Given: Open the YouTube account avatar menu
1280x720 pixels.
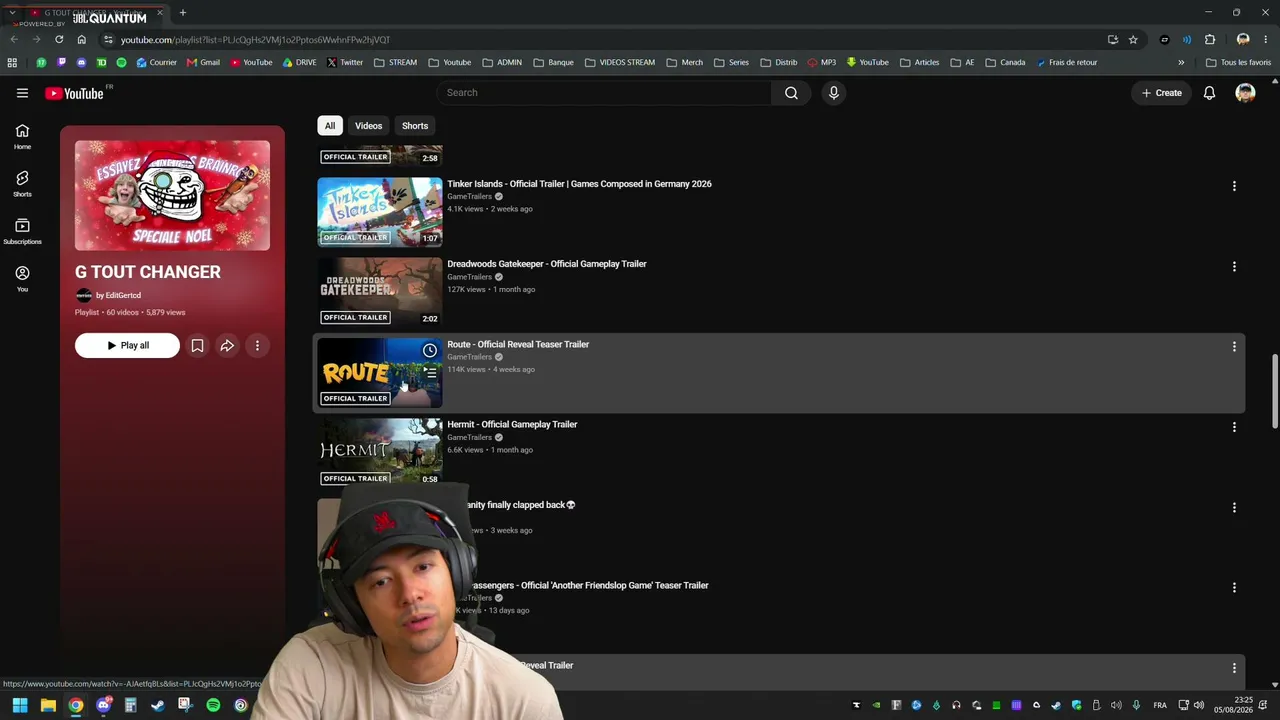Looking at the screenshot, I should (x=1245, y=93).
